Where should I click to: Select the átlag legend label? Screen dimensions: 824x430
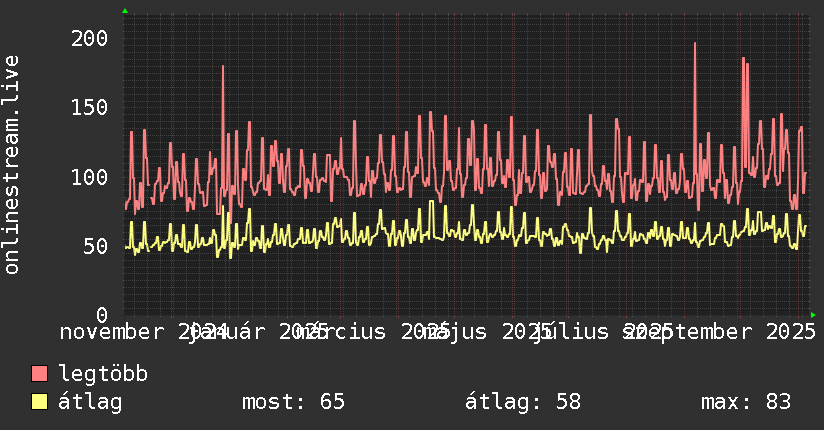point(90,402)
